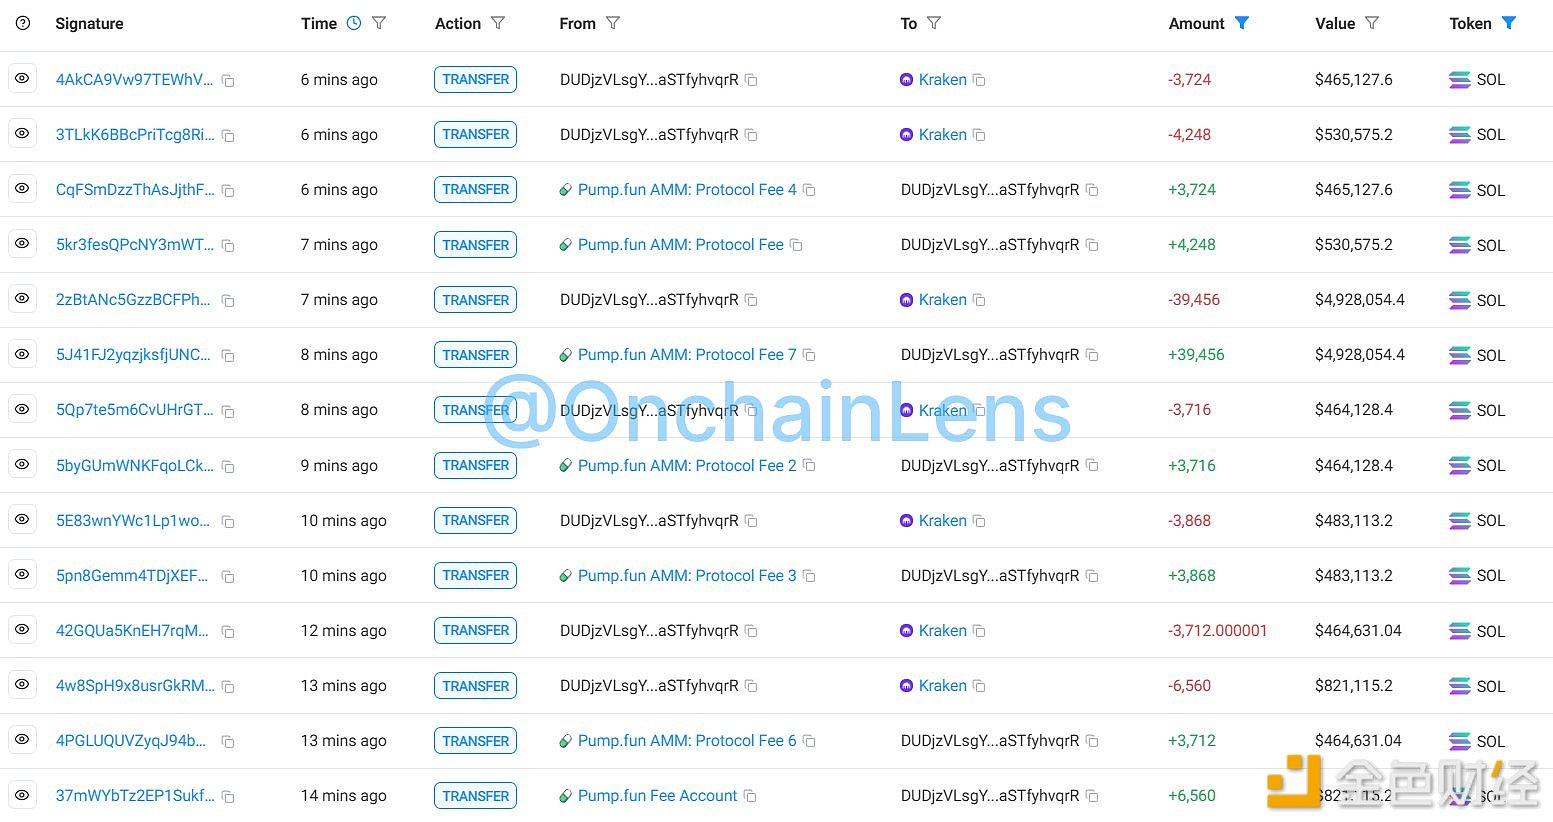
Task: Copy the Kraken address in the first row
Action: coord(979,80)
